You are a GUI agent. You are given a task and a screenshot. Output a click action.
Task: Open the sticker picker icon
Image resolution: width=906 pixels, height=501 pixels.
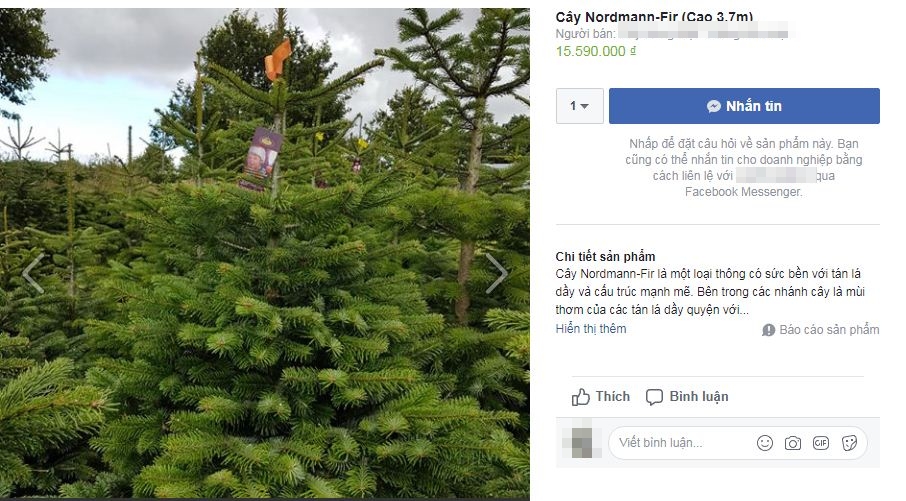[x=849, y=443]
